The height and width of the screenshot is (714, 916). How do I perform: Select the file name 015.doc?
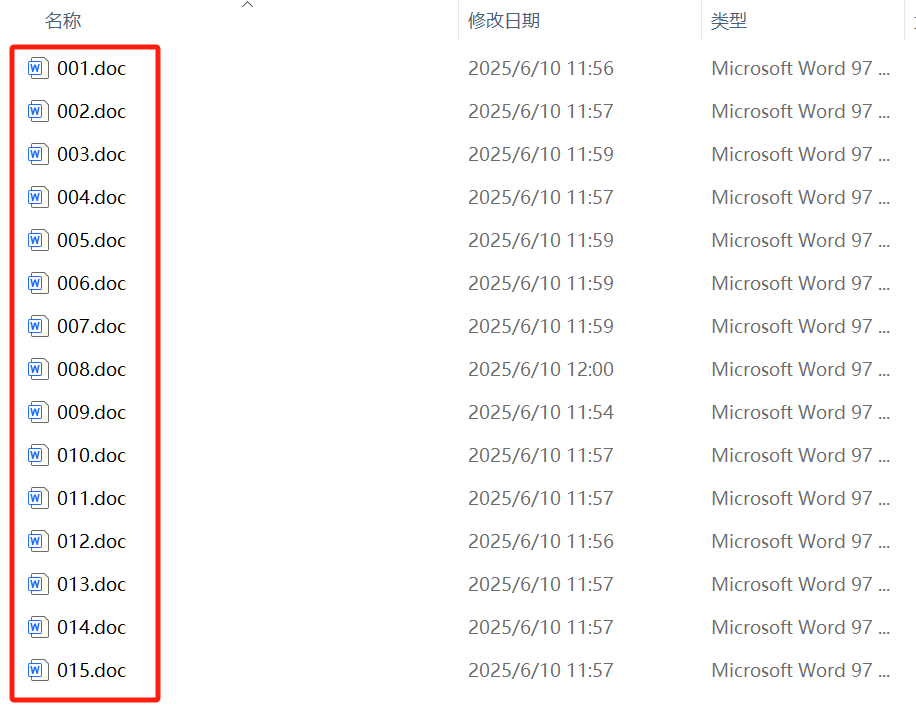[92, 670]
